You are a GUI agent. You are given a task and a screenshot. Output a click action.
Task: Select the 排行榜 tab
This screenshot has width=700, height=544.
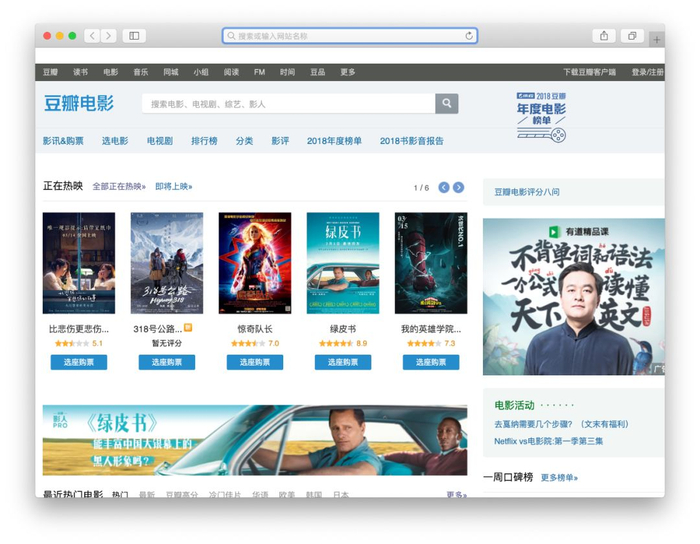[x=204, y=141]
